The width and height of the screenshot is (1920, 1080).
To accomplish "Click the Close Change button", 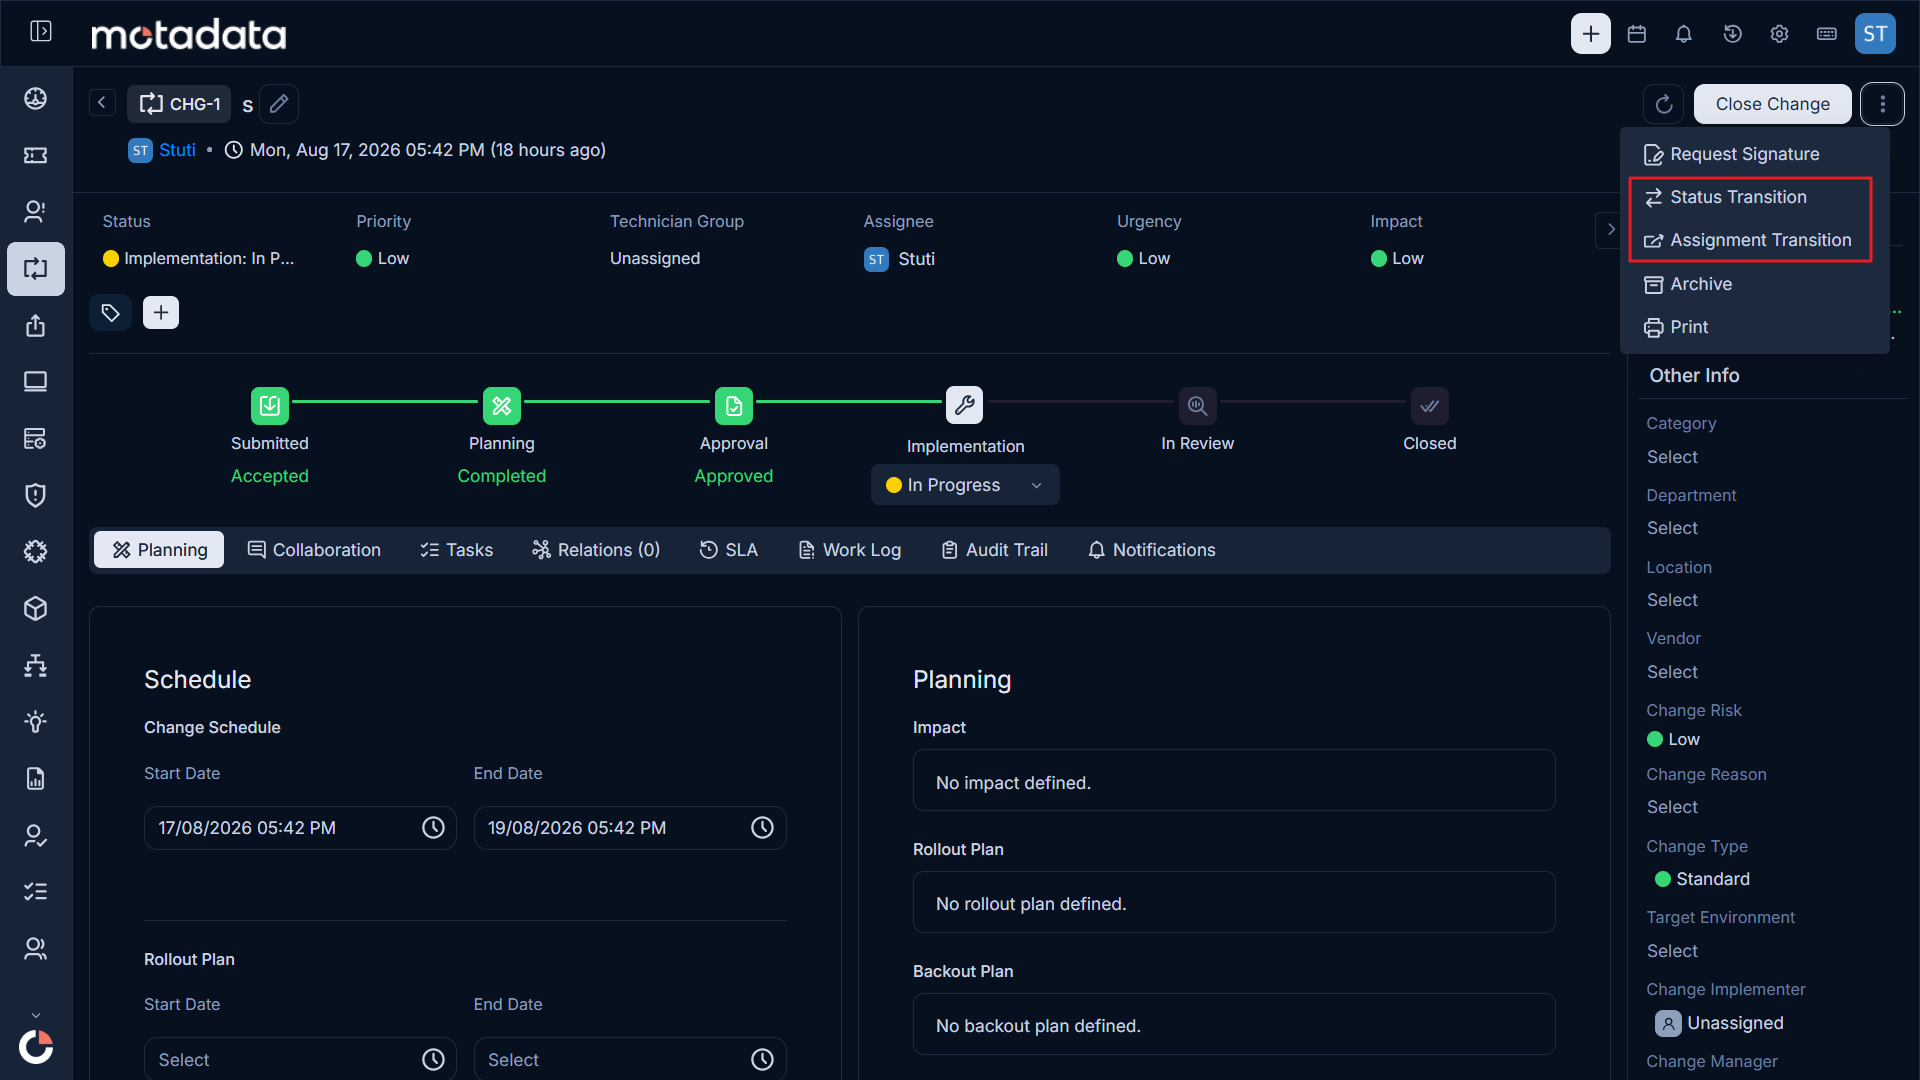I will [1772, 104].
